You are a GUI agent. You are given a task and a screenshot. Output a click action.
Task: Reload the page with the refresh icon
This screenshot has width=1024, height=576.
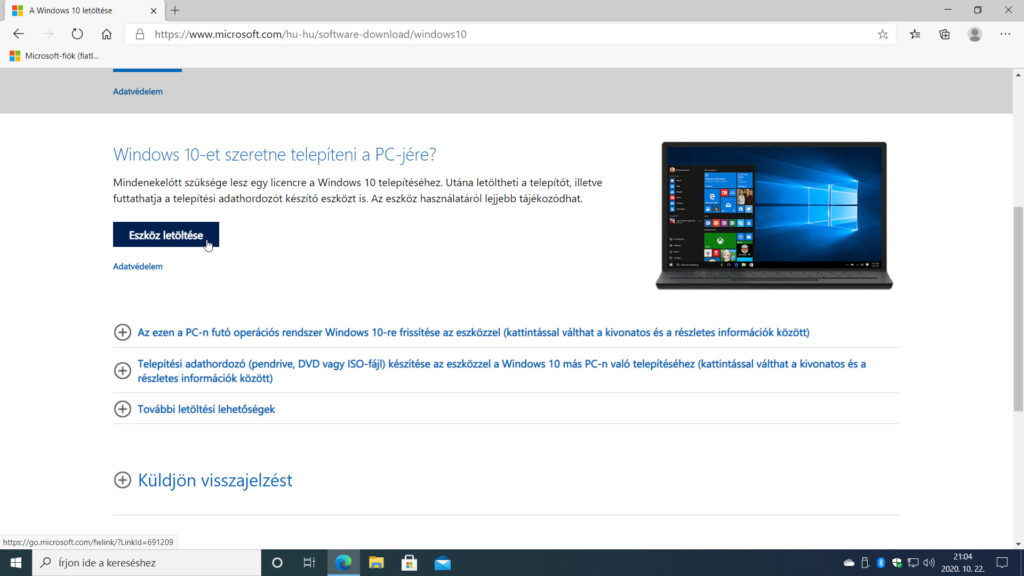(x=77, y=34)
